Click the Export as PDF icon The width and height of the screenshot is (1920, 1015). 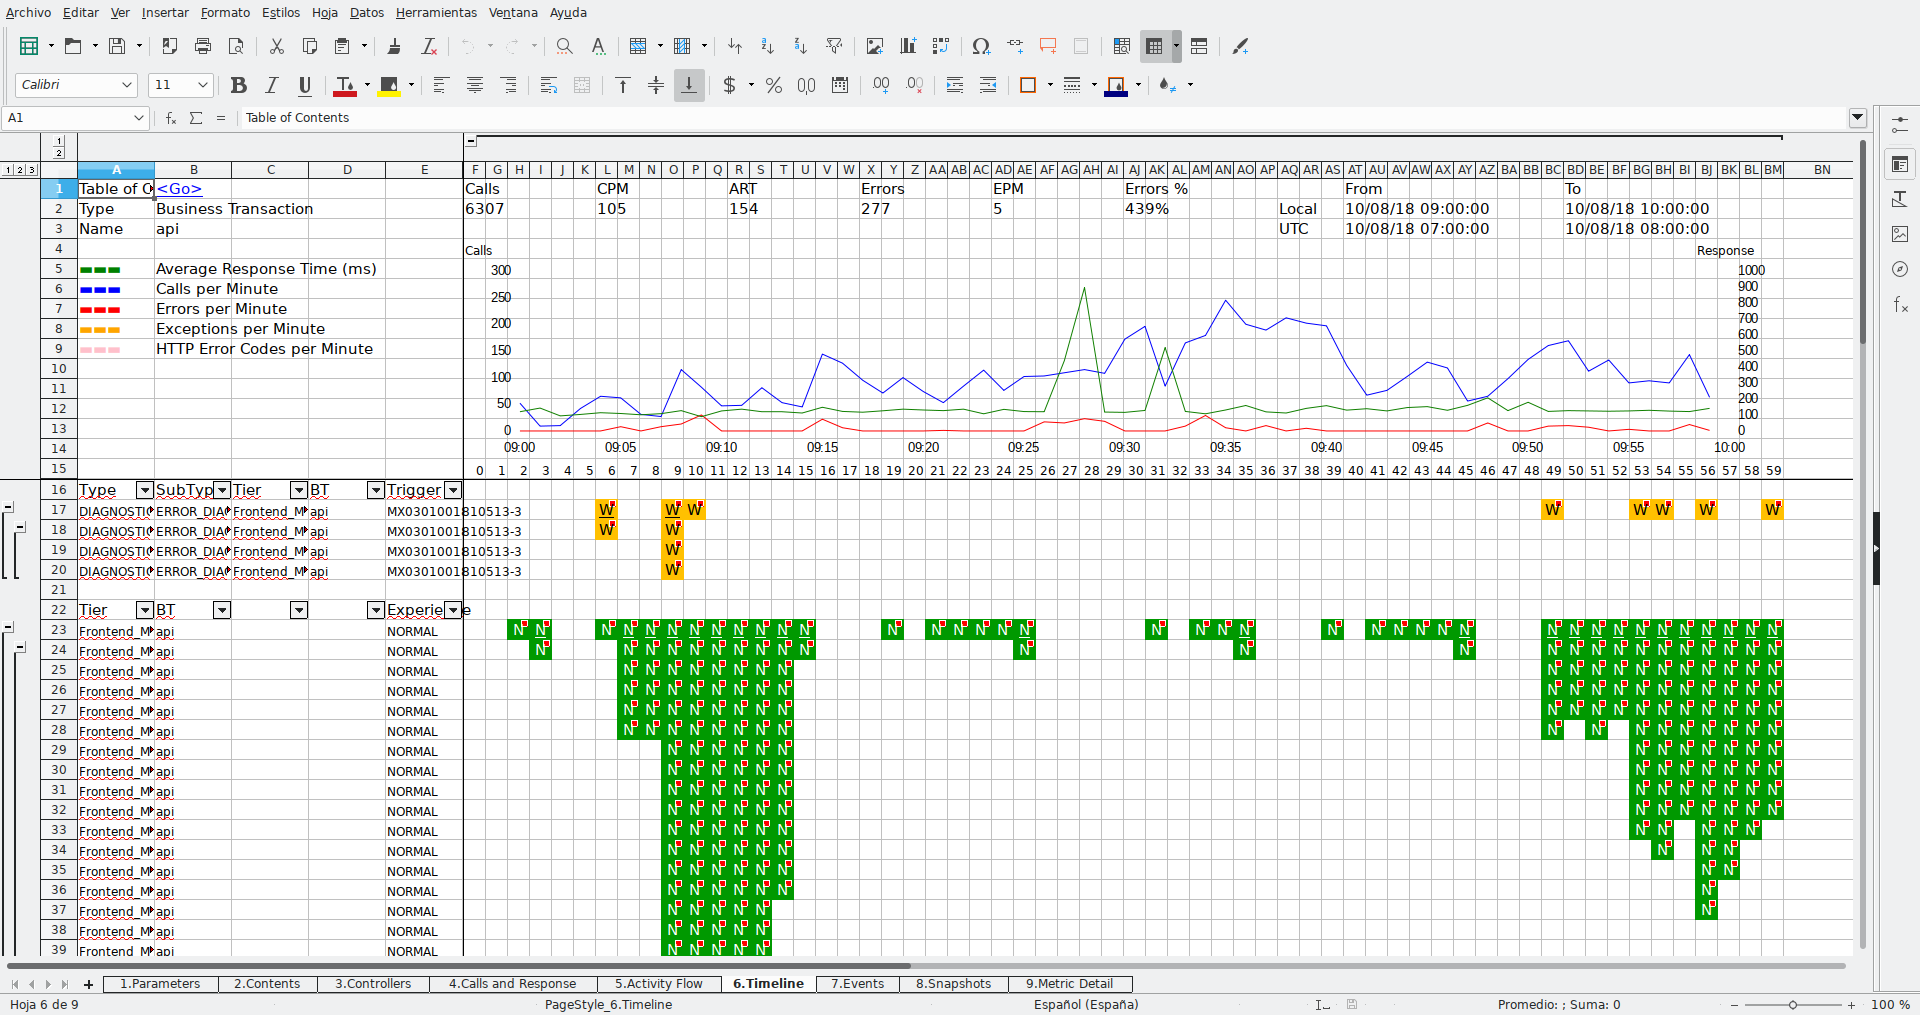[x=169, y=46]
